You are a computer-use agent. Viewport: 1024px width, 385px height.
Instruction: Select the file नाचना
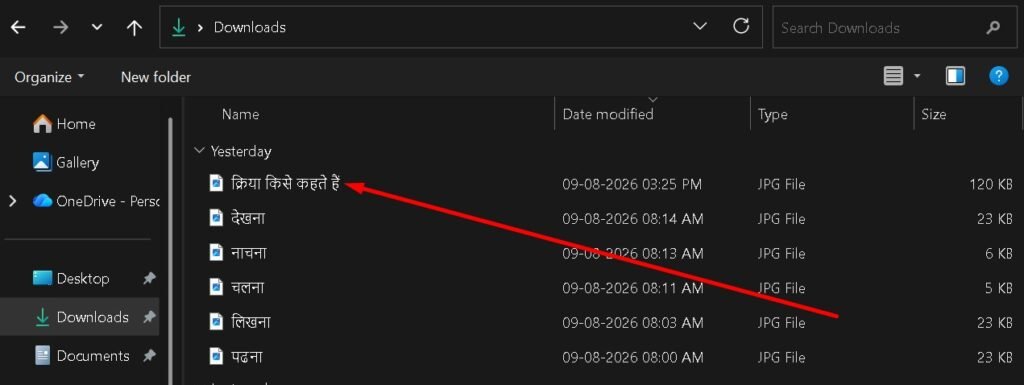pyautogui.click(x=249, y=253)
